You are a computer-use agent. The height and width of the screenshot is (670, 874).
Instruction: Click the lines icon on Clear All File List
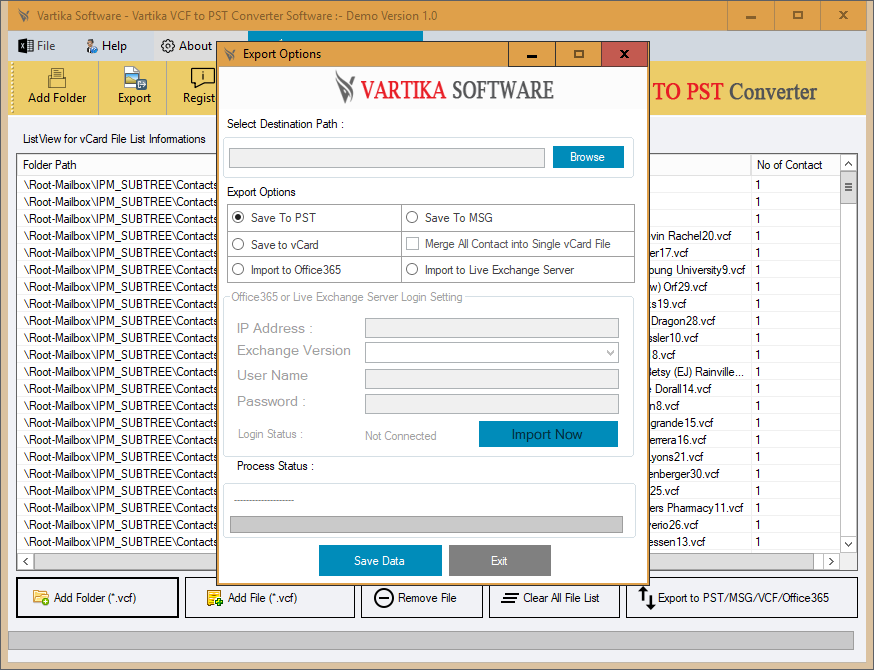coord(509,598)
